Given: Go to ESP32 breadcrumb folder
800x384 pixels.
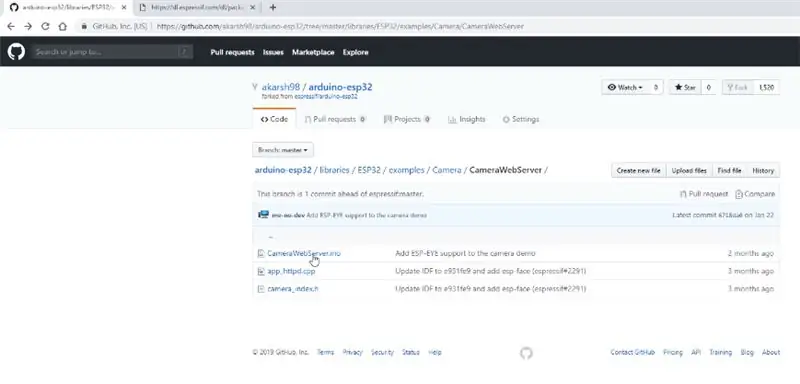Looking at the screenshot, I should pyautogui.click(x=369, y=170).
